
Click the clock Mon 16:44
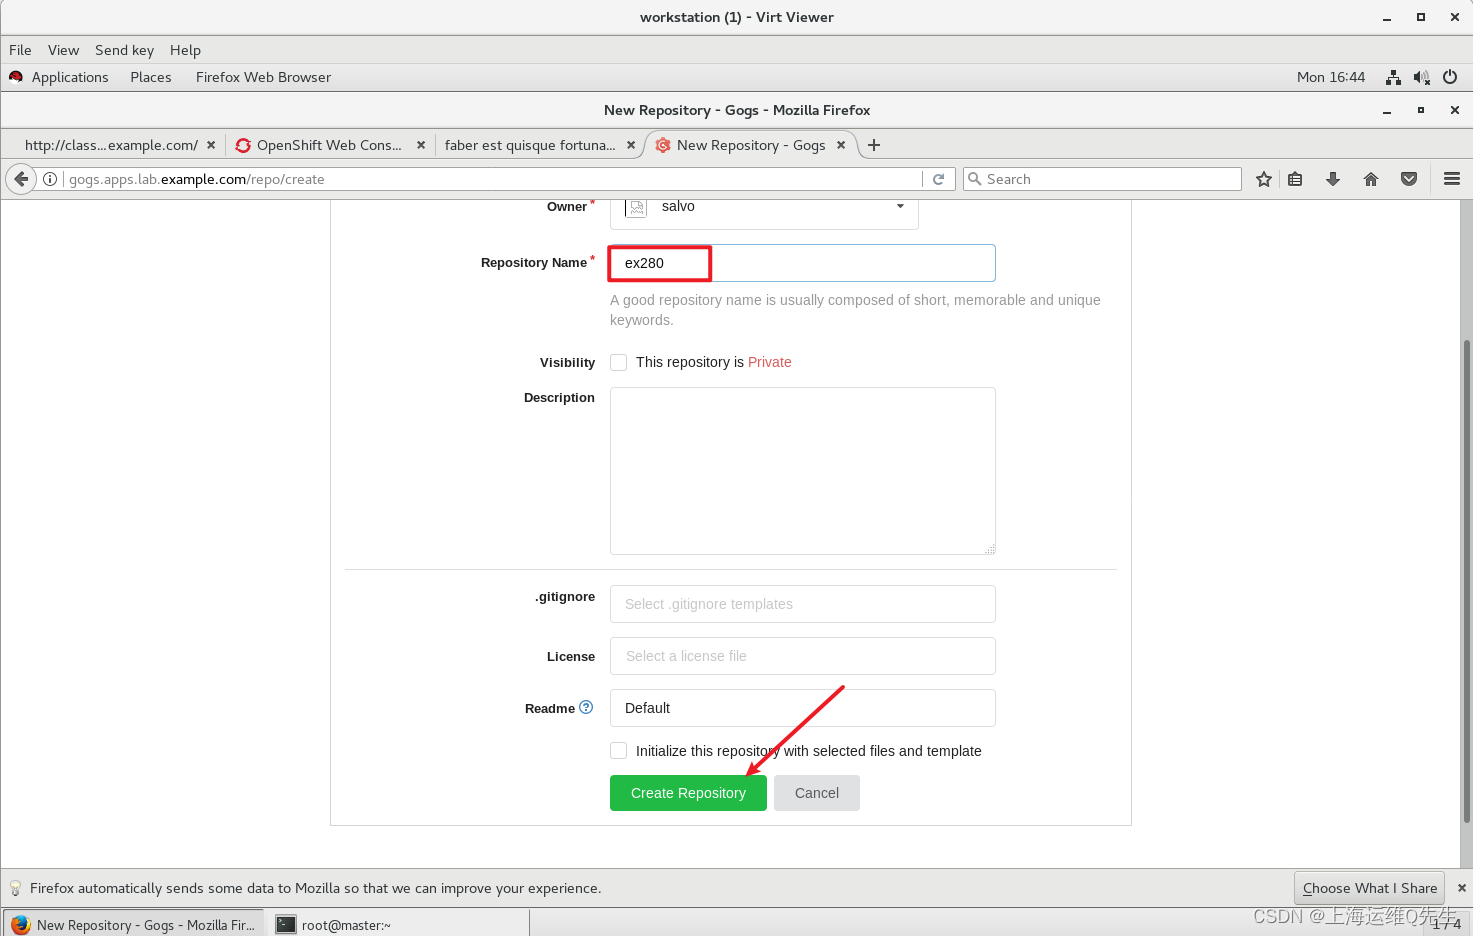pyautogui.click(x=1330, y=77)
